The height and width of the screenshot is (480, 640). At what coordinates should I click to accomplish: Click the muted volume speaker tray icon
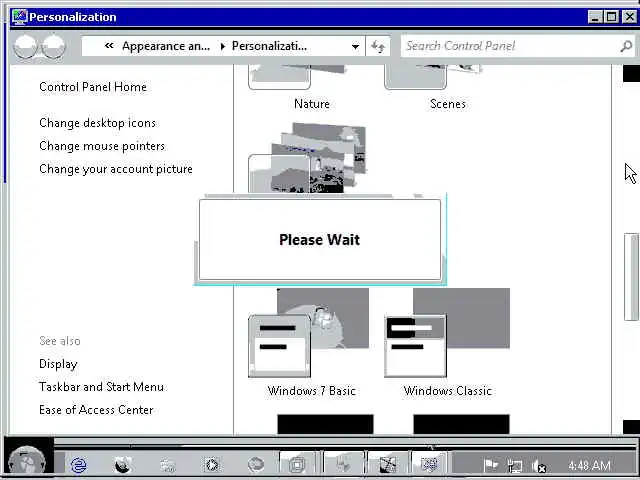tap(539, 465)
